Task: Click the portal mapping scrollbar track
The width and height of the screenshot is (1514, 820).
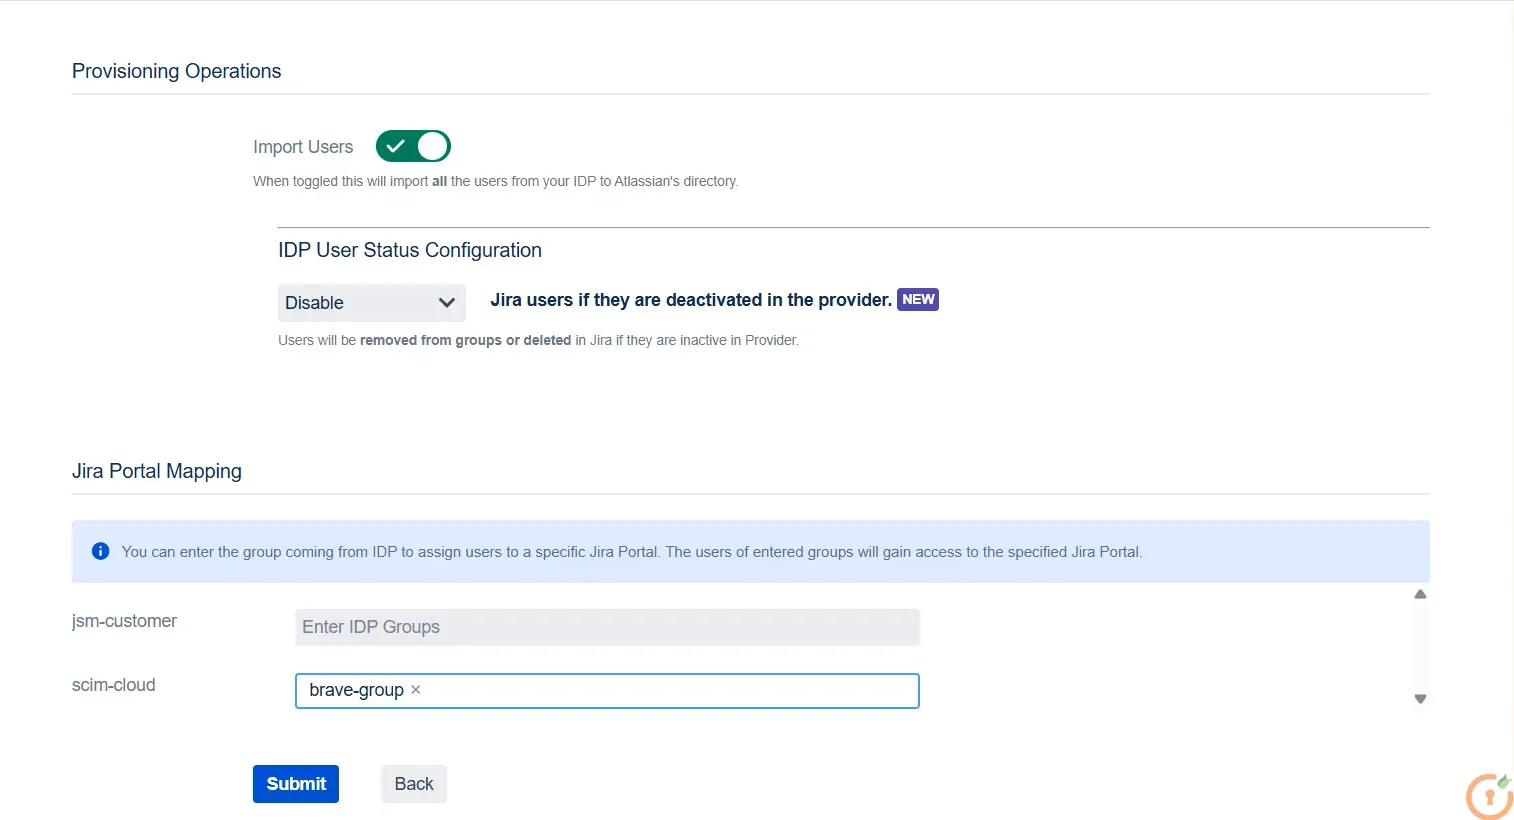Action: click(x=1420, y=647)
